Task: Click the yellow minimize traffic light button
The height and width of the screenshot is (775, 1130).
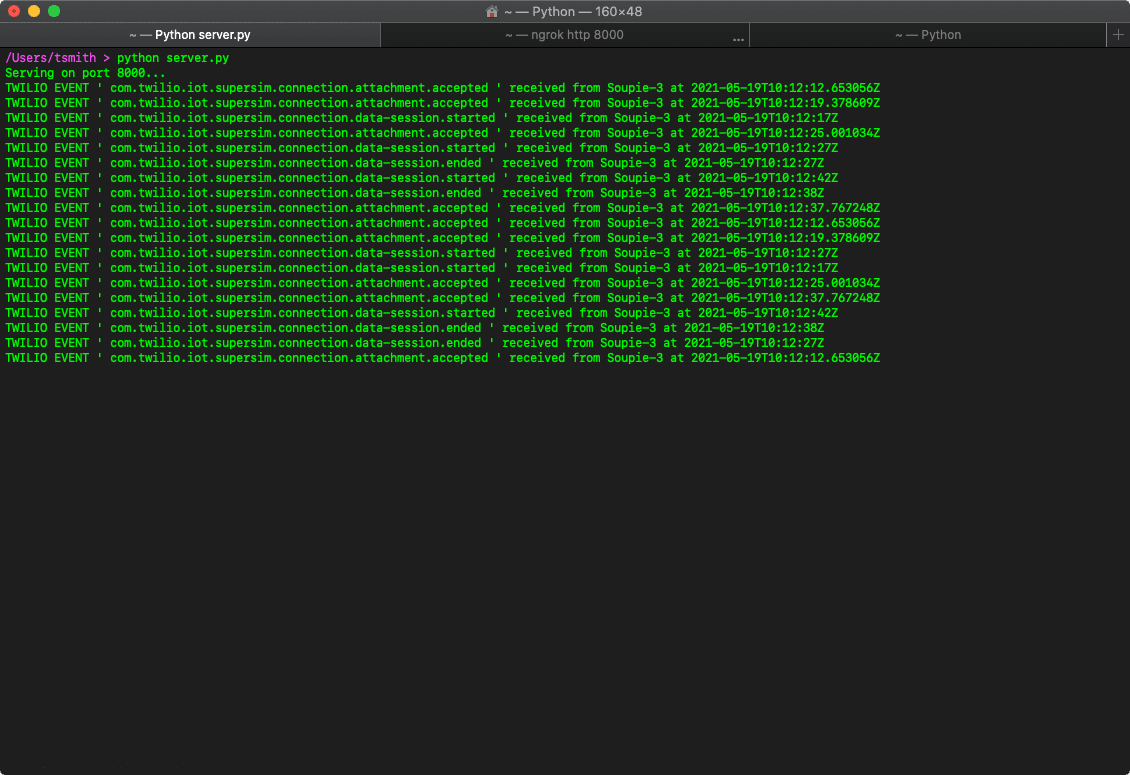Action: 36,12
